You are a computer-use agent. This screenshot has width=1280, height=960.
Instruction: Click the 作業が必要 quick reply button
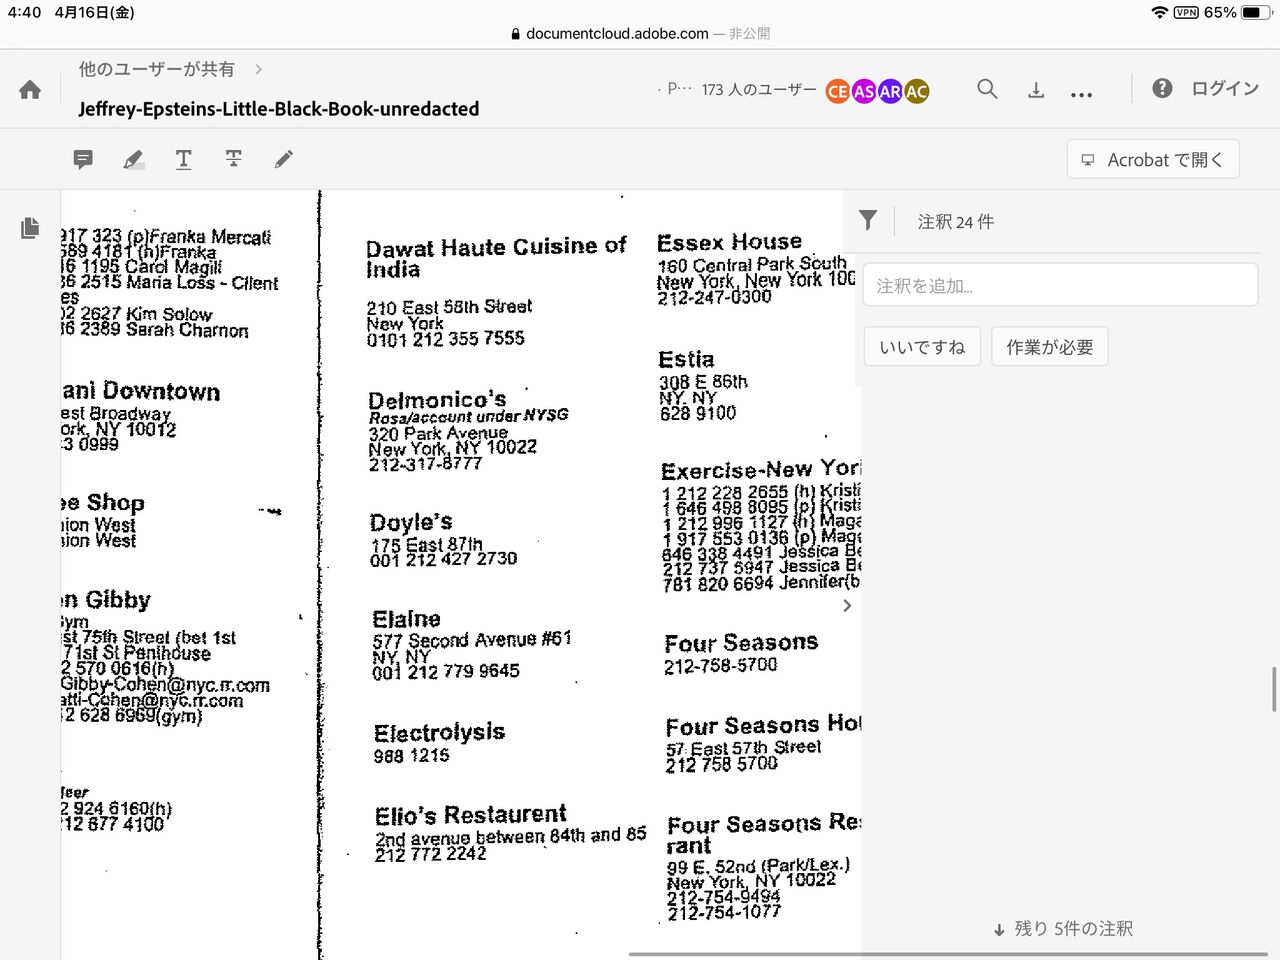tap(1050, 347)
